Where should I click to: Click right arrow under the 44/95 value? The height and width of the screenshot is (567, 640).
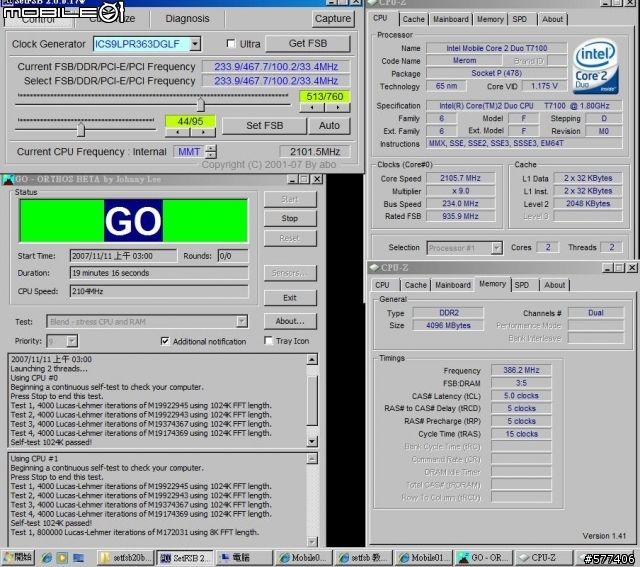tap(203, 132)
